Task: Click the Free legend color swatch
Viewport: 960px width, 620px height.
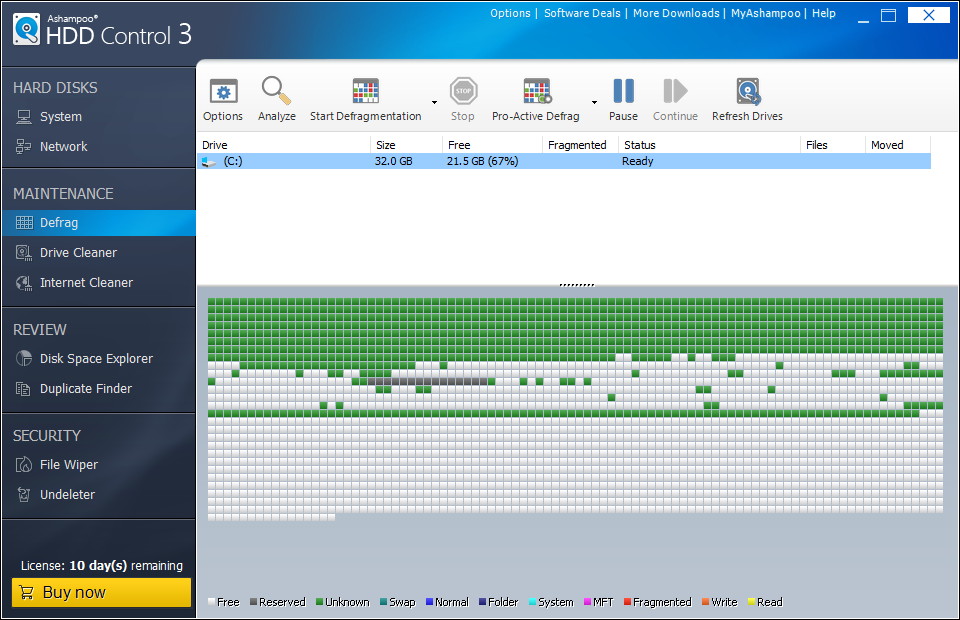Action: click(212, 602)
